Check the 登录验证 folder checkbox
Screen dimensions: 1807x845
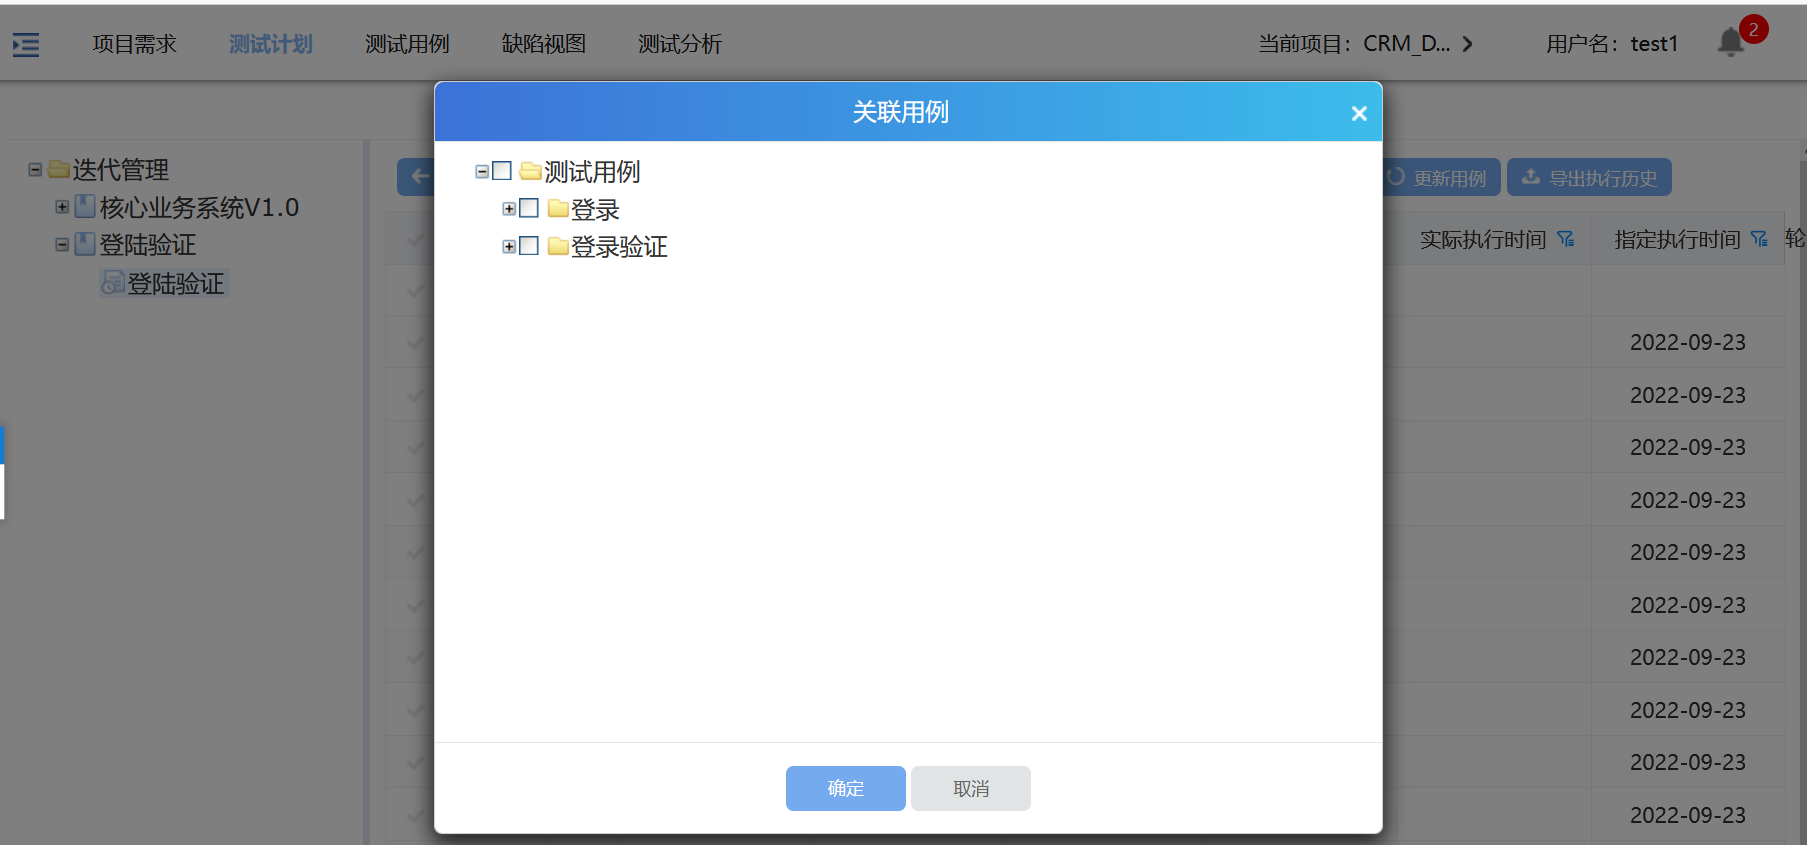529,245
